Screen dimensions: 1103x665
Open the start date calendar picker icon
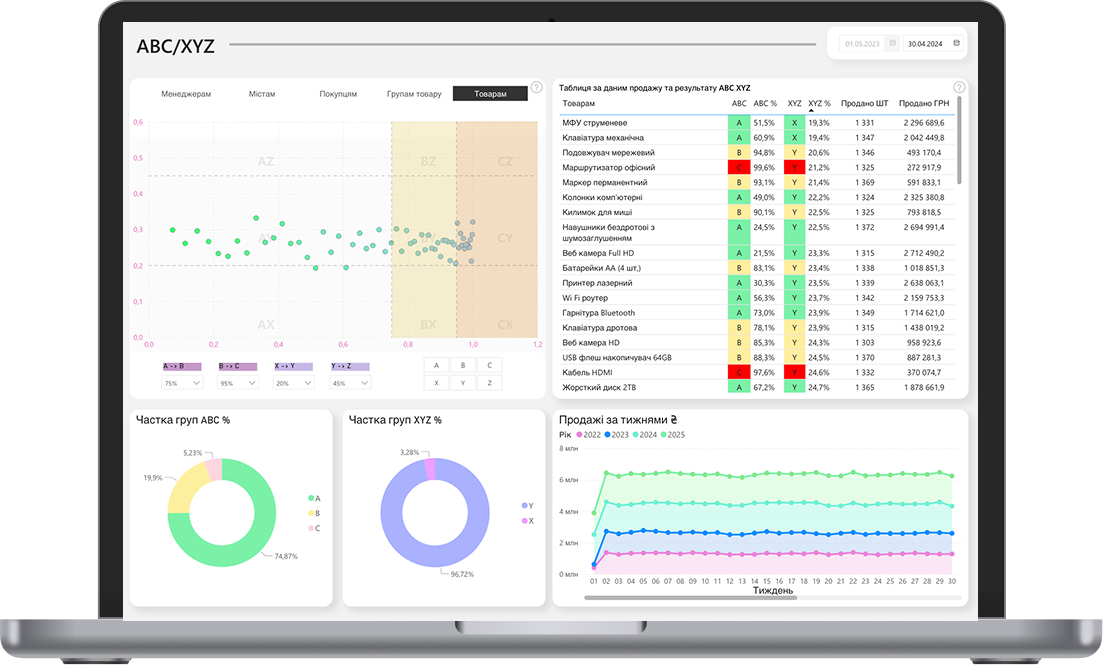[893, 44]
